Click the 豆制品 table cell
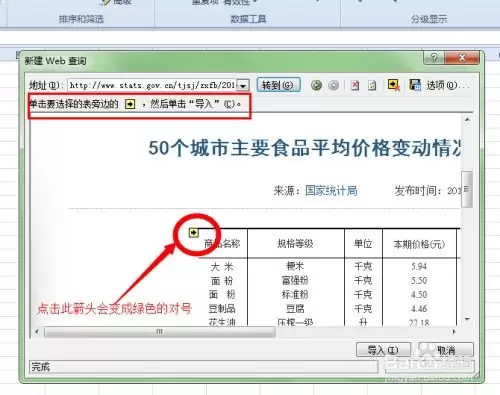This screenshot has width=500, height=395. pyautogui.click(x=222, y=309)
